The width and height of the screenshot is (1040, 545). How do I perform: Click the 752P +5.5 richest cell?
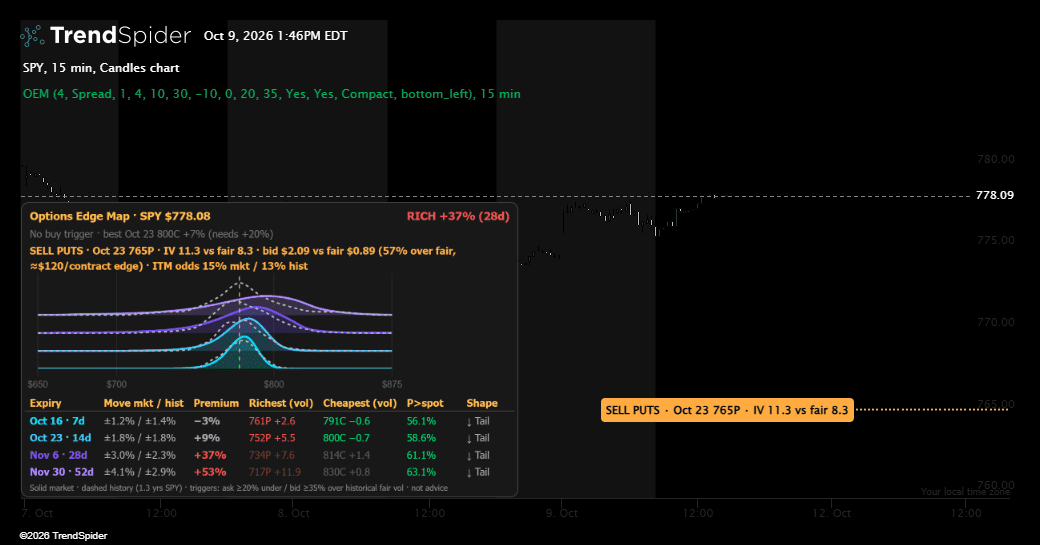pyautogui.click(x=272, y=438)
